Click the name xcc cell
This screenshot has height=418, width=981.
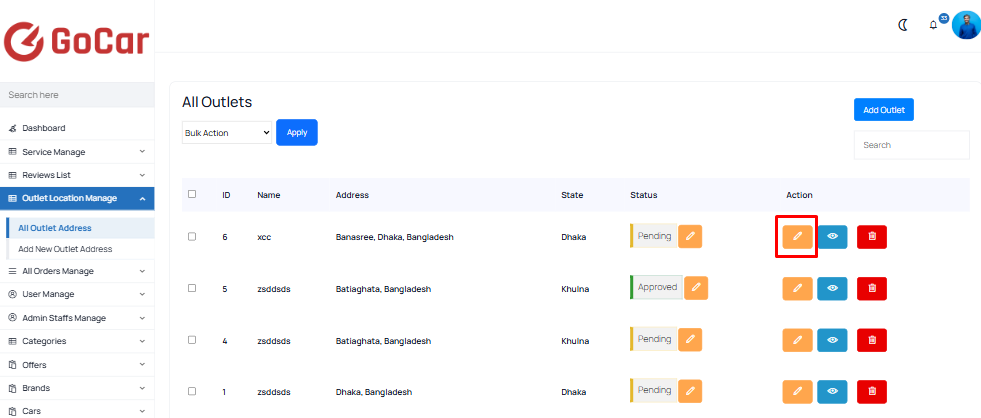point(265,237)
